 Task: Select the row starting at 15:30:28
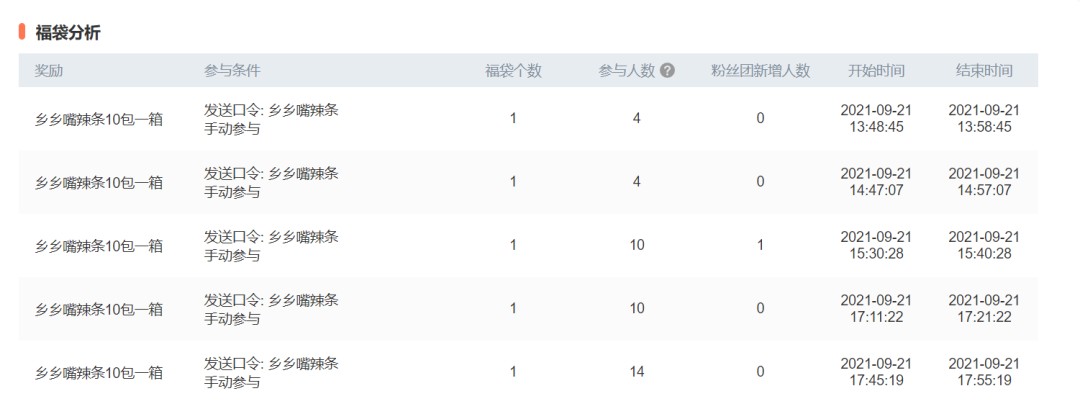528,245
